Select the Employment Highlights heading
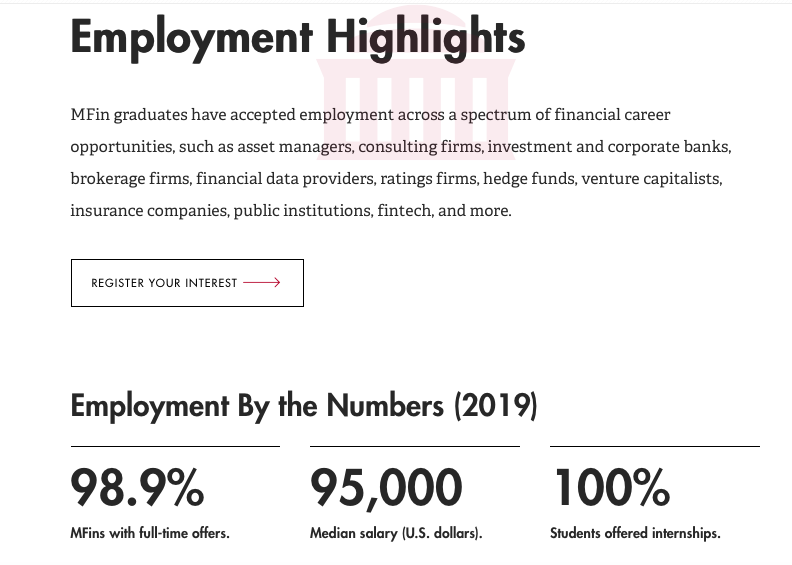 (x=298, y=37)
